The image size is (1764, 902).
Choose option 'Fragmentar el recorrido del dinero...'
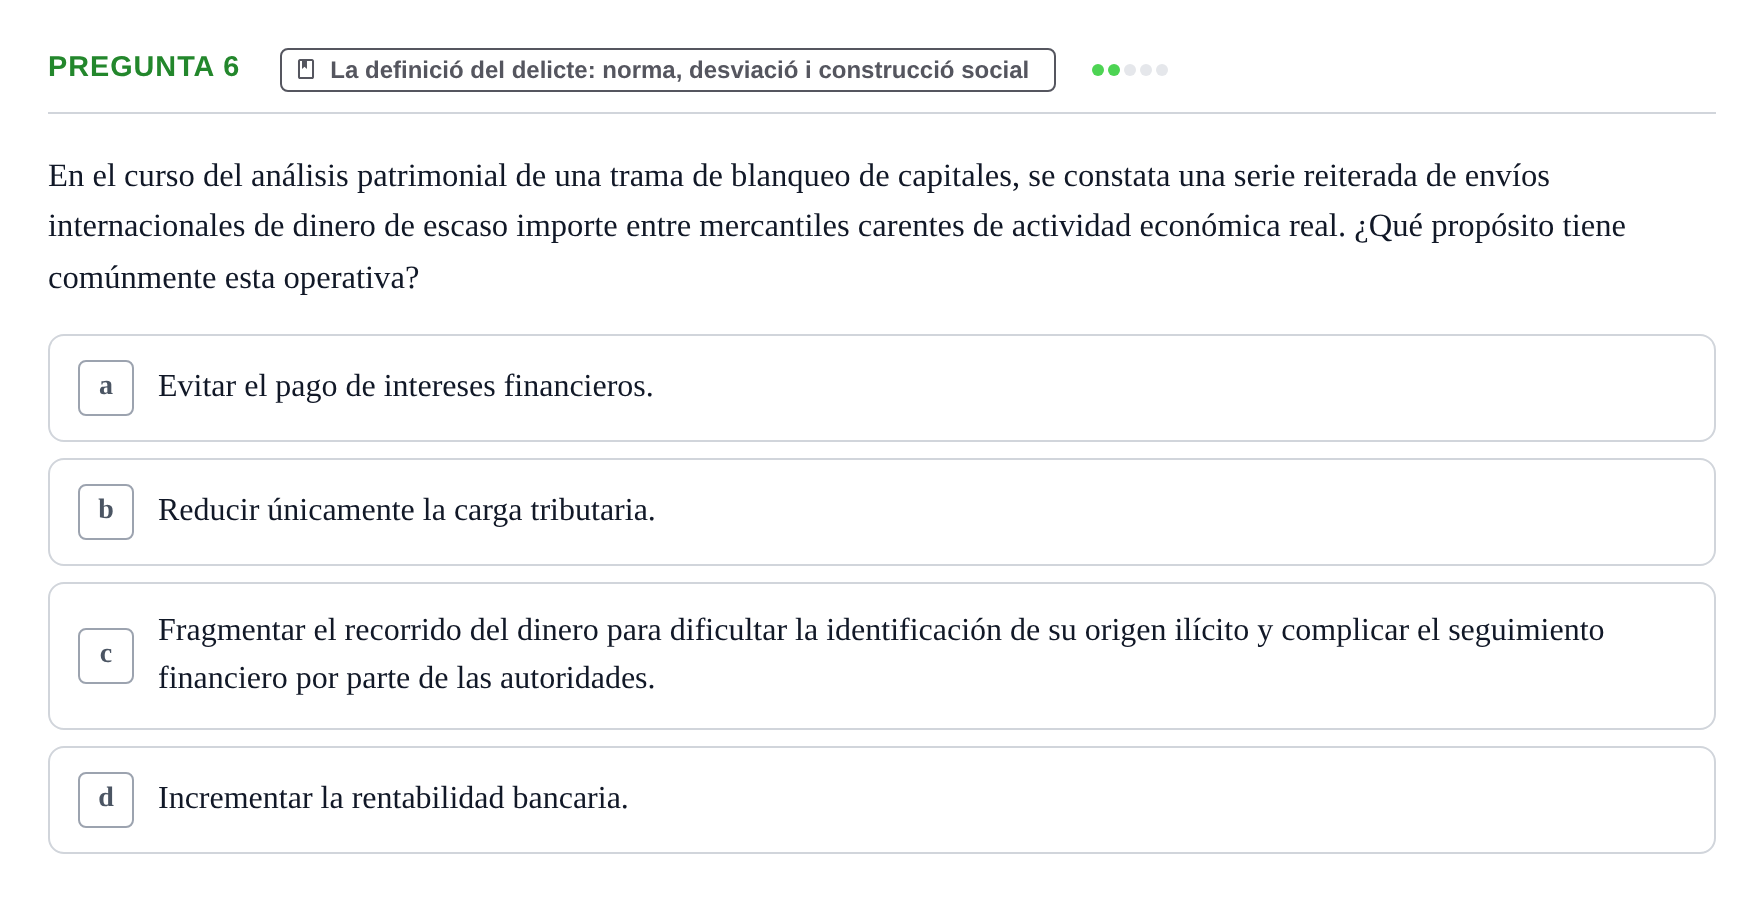point(882,656)
